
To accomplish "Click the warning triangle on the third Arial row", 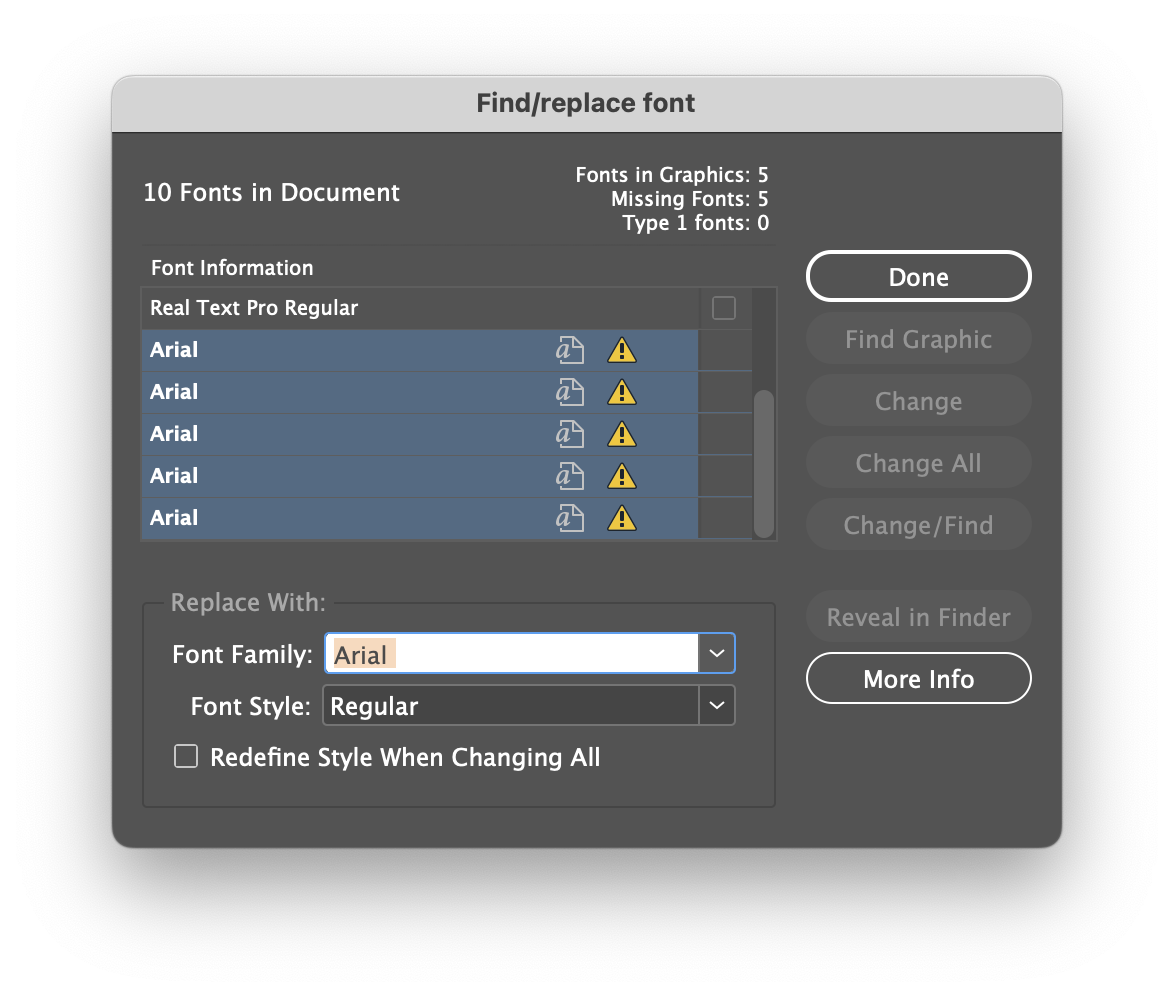I will coord(622,435).
